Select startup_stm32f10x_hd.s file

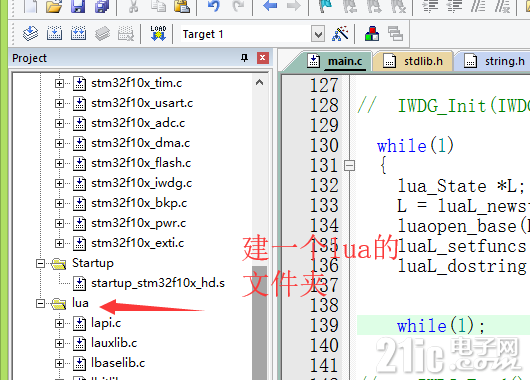[x=158, y=283]
